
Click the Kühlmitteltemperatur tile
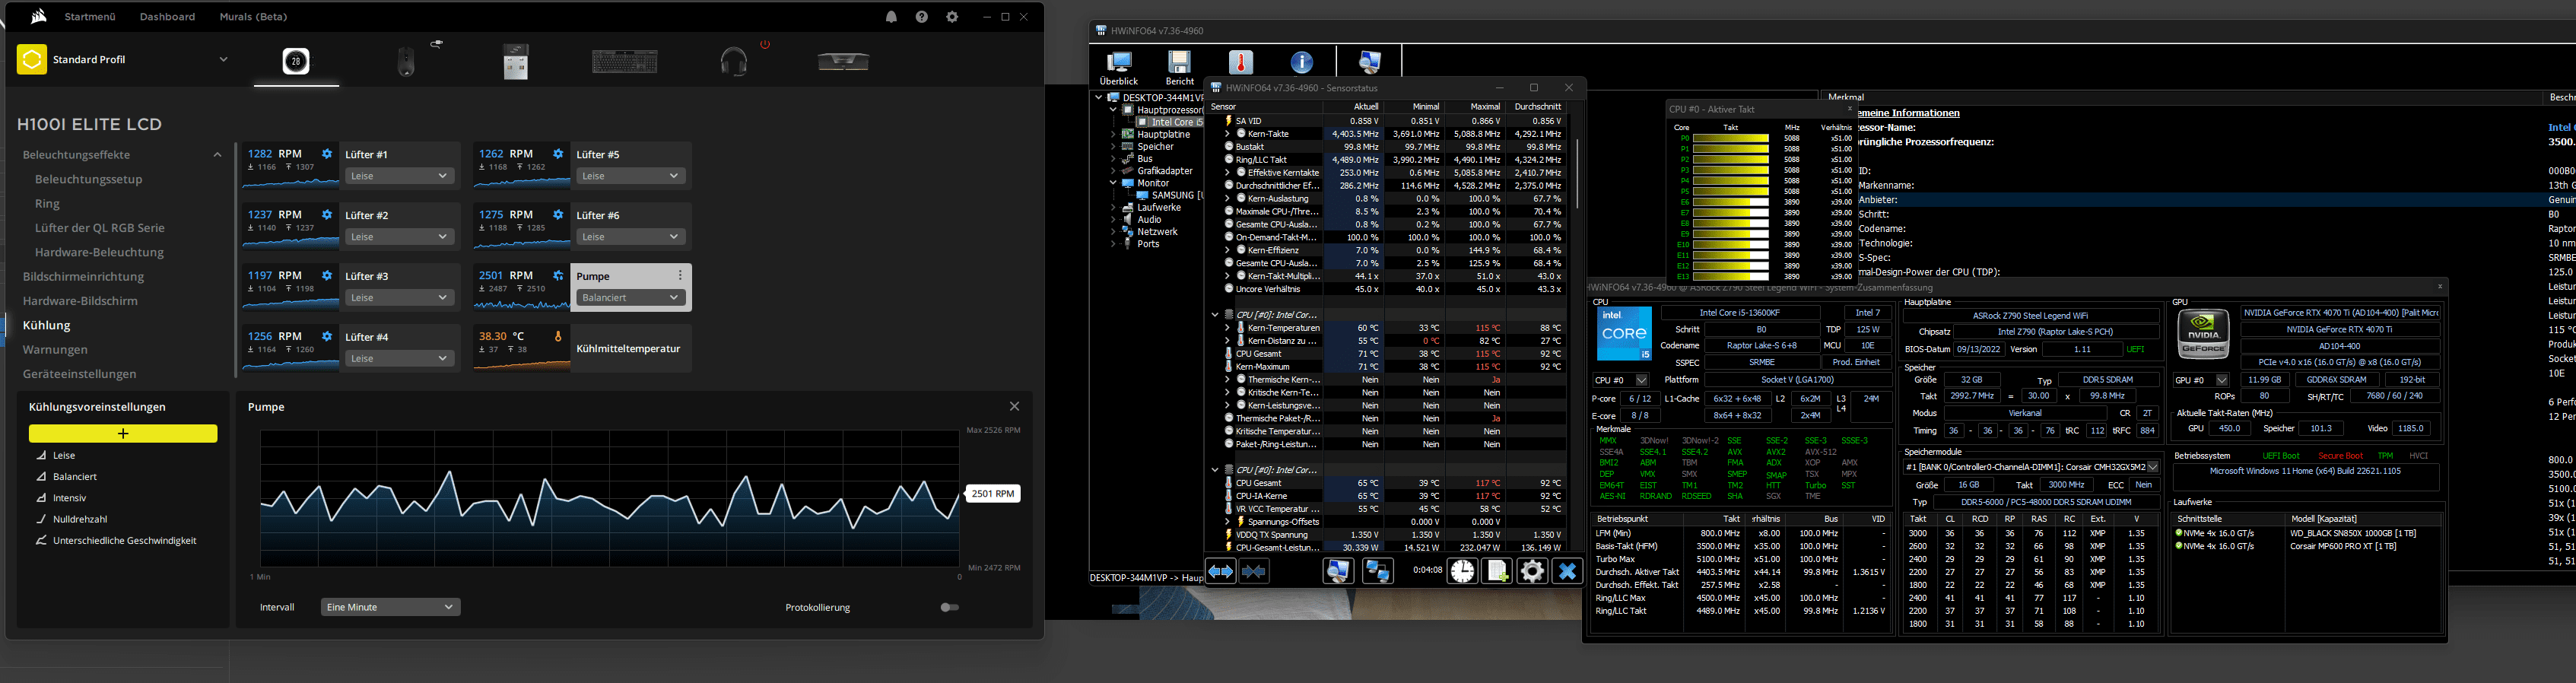pos(580,349)
